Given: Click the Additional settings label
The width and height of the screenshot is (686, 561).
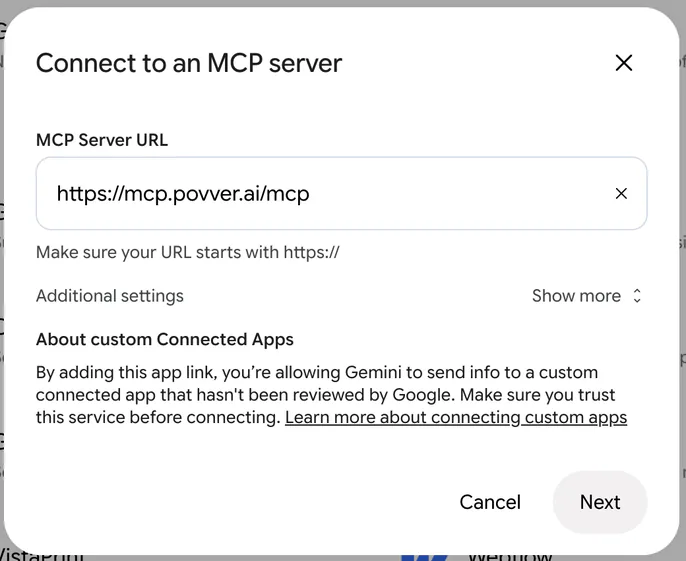Looking at the screenshot, I should pyautogui.click(x=110, y=296).
